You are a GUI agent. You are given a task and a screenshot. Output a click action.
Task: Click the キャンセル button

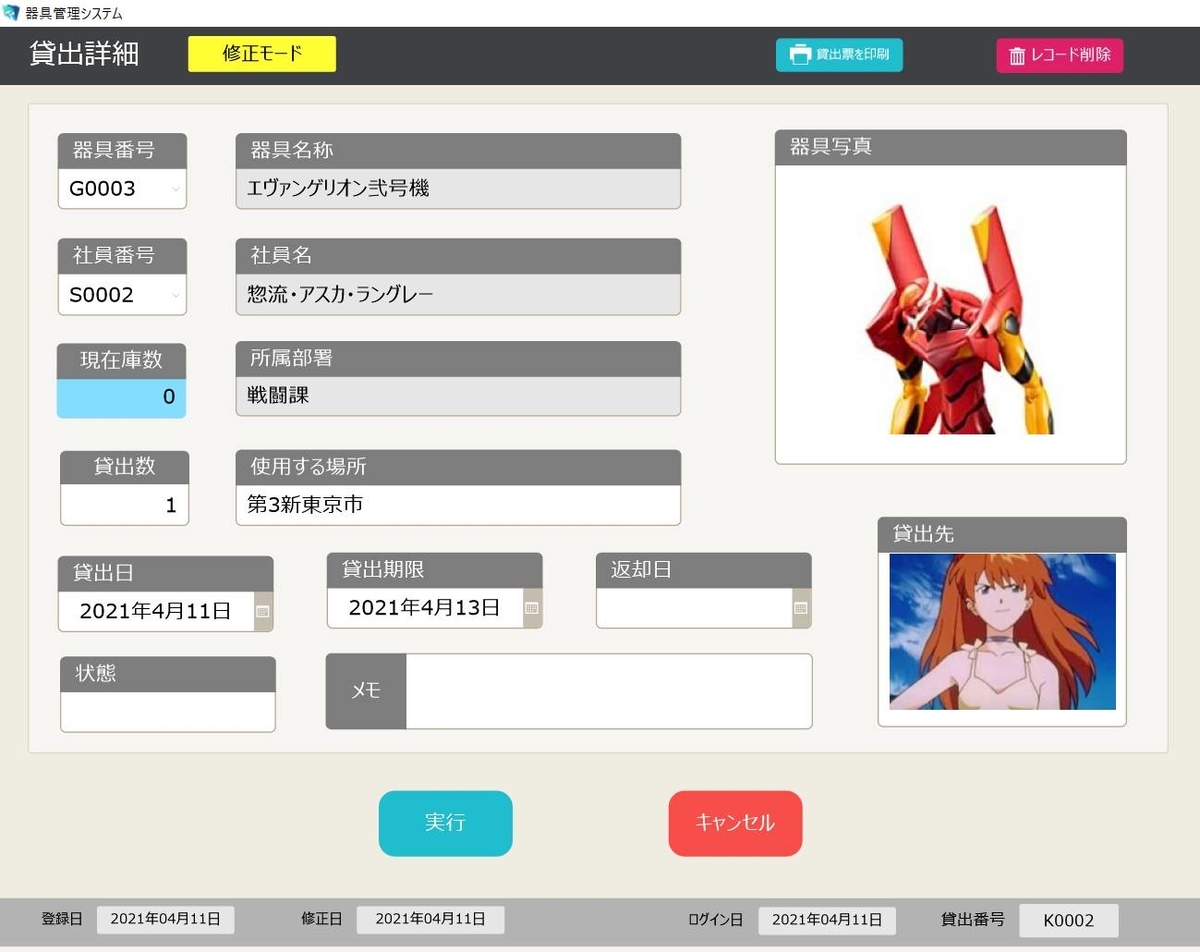click(735, 823)
